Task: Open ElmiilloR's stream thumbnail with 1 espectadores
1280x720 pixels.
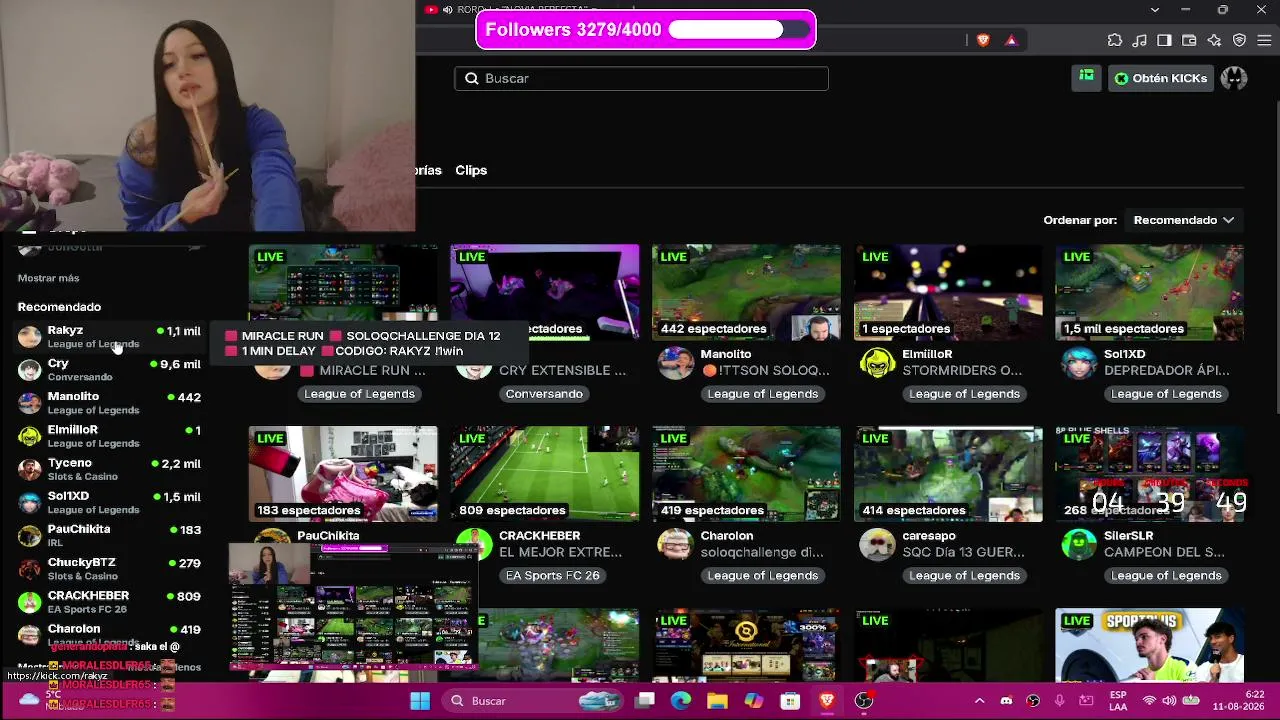Action: 948,292
